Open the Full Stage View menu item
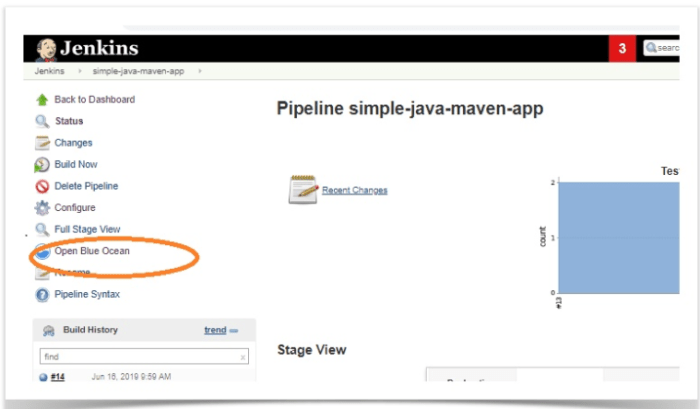The image size is (700, 409). tap(87, 230)
